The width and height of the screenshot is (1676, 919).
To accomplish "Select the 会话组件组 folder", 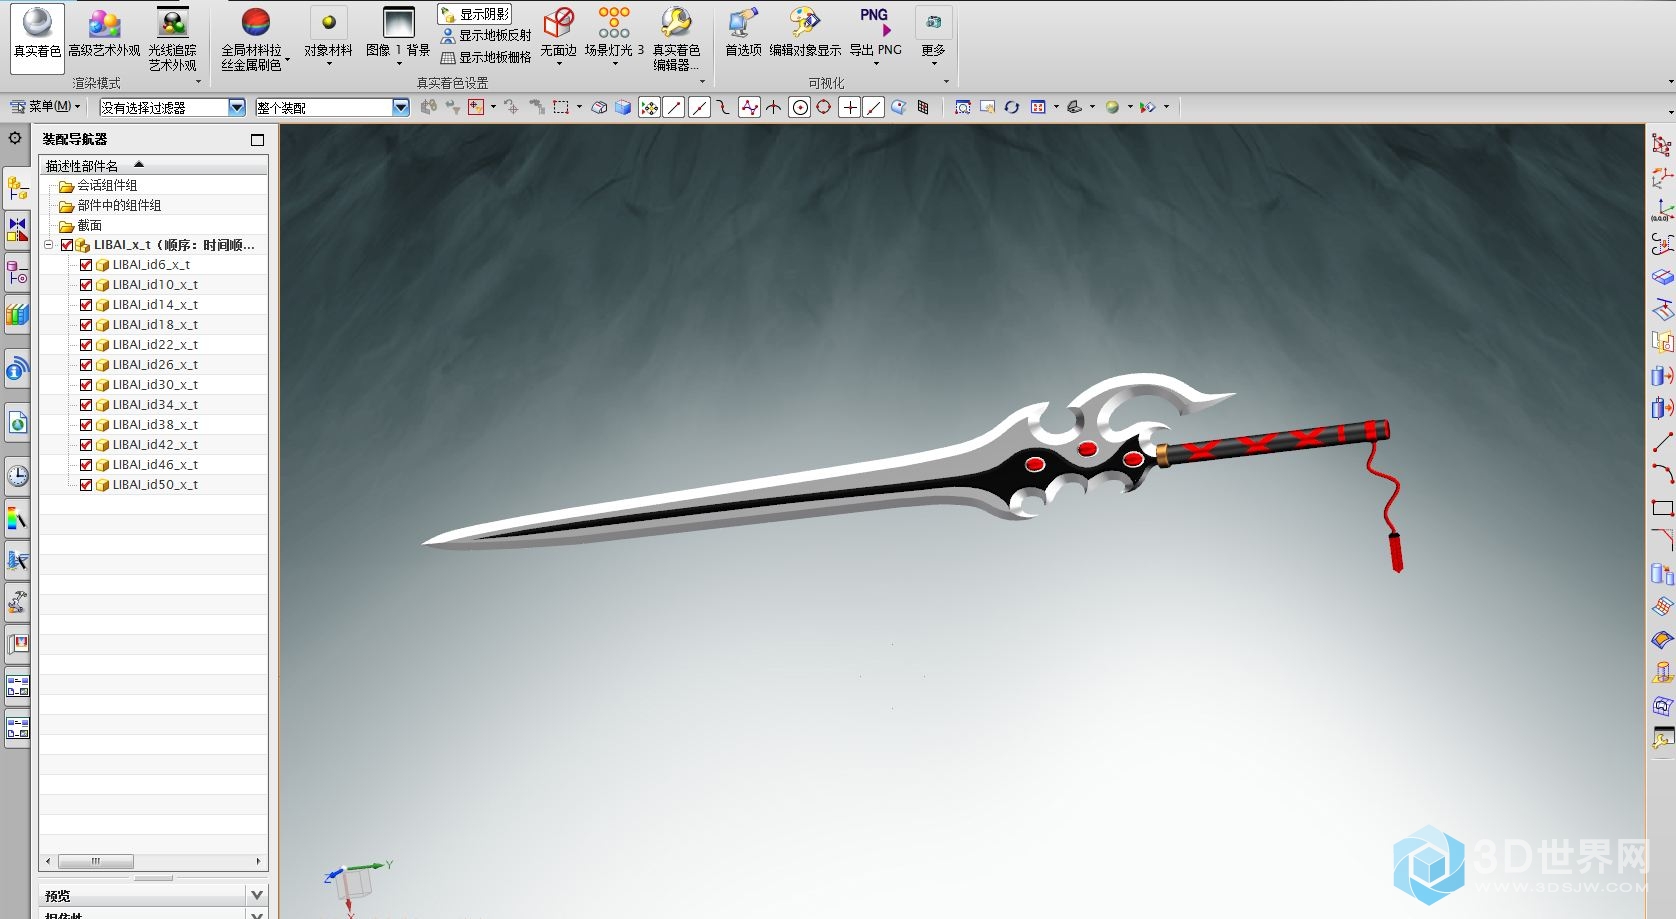I will (x=98, y=185).
